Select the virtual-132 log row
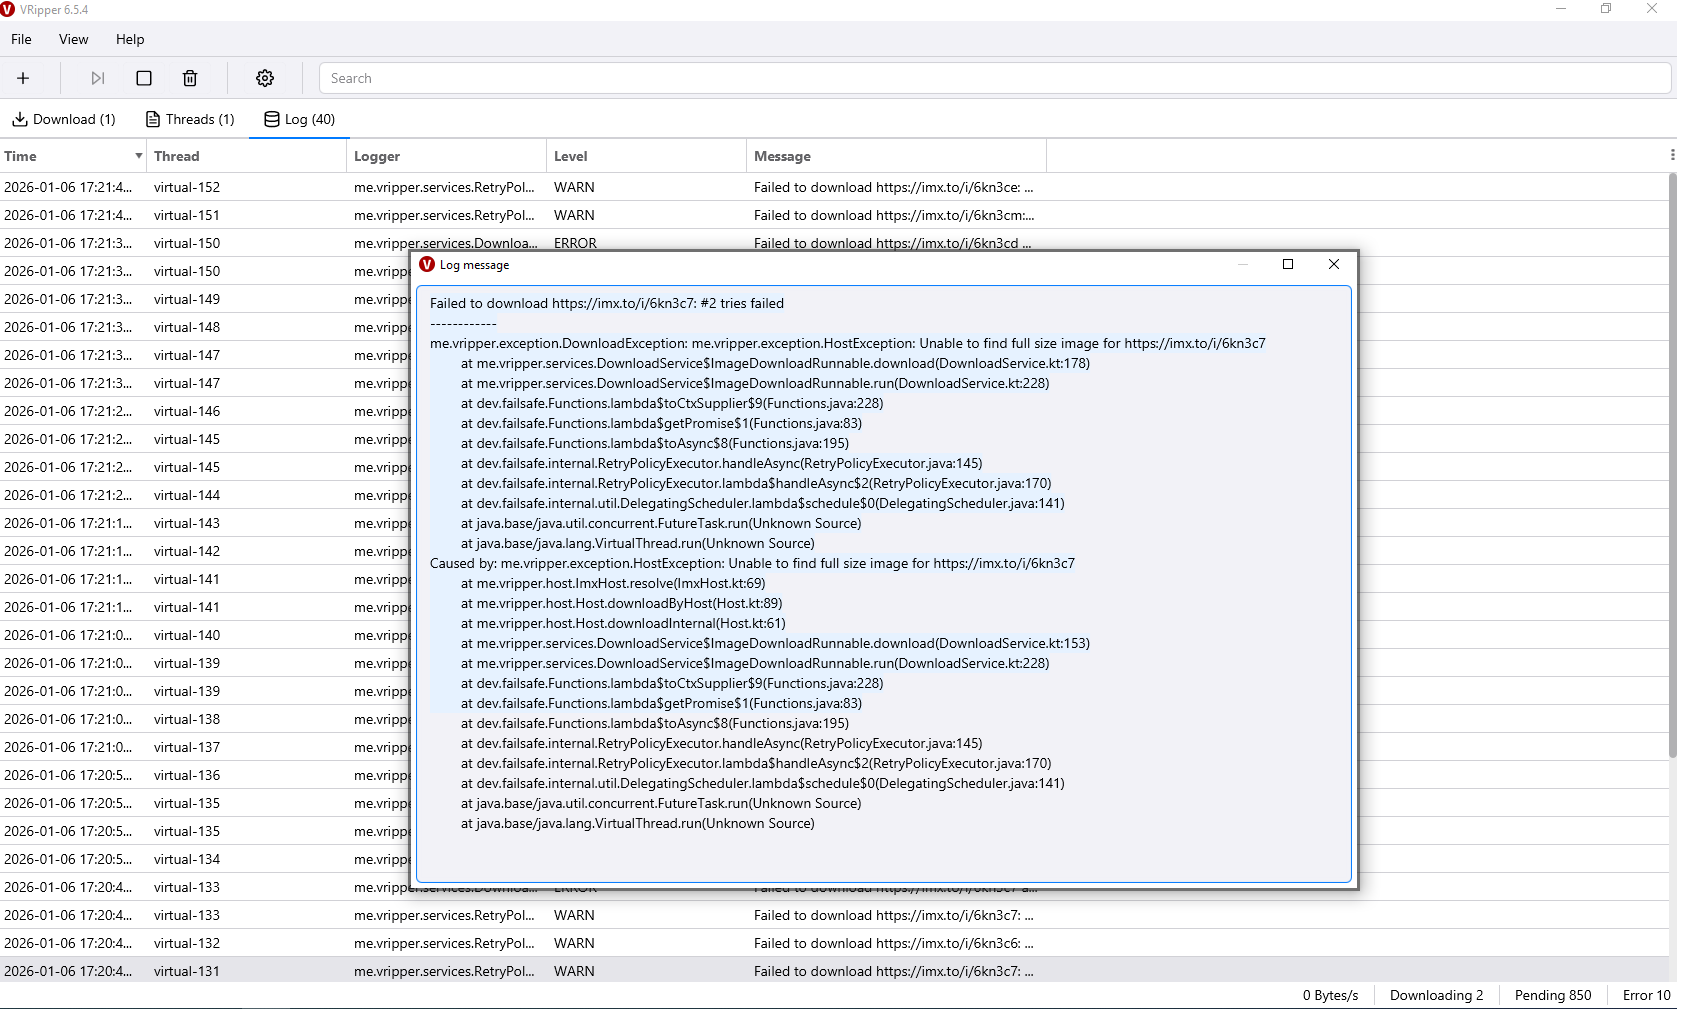 pyautogui.click(x=834, y=943)
